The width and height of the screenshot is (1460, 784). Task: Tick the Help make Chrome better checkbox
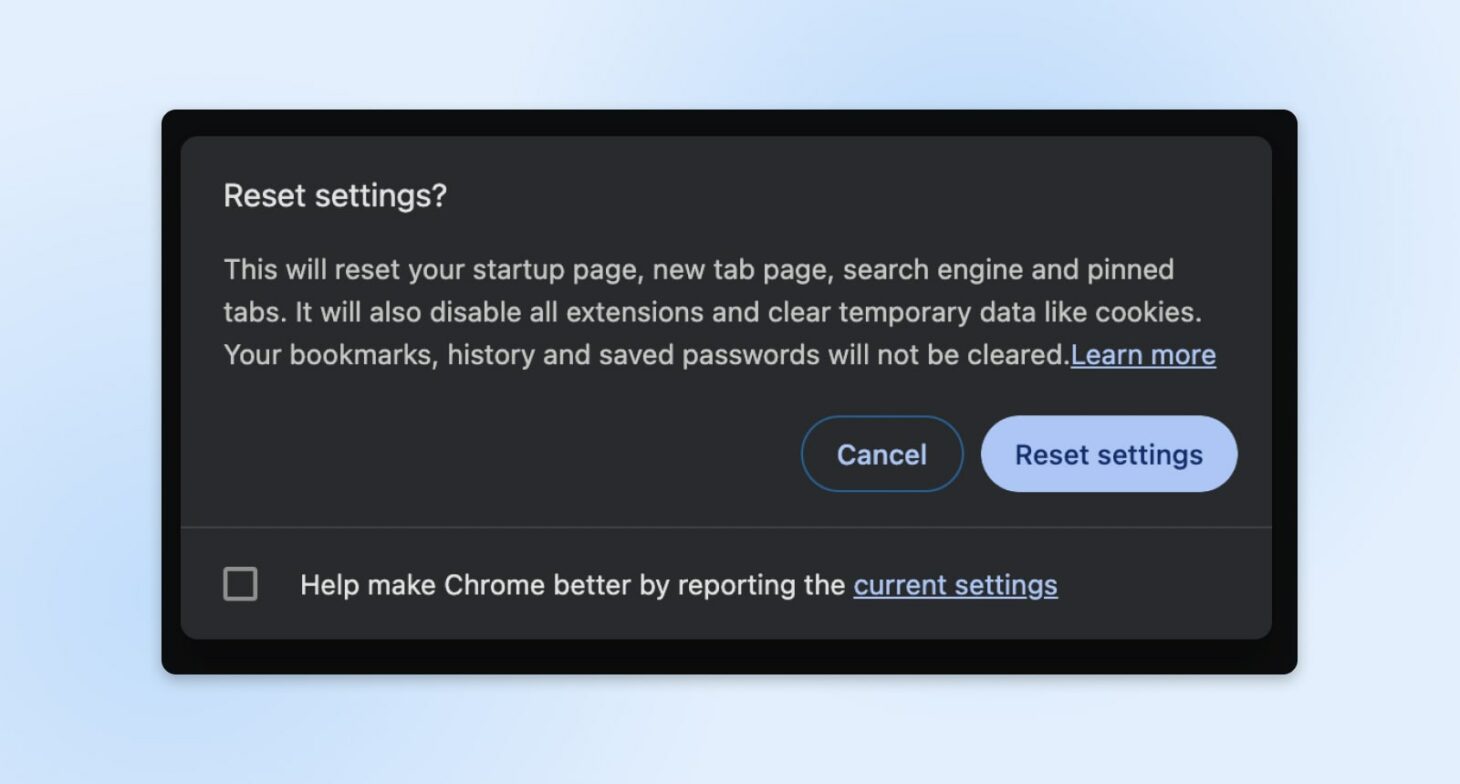pyautogui.click(x=240, y=584)
